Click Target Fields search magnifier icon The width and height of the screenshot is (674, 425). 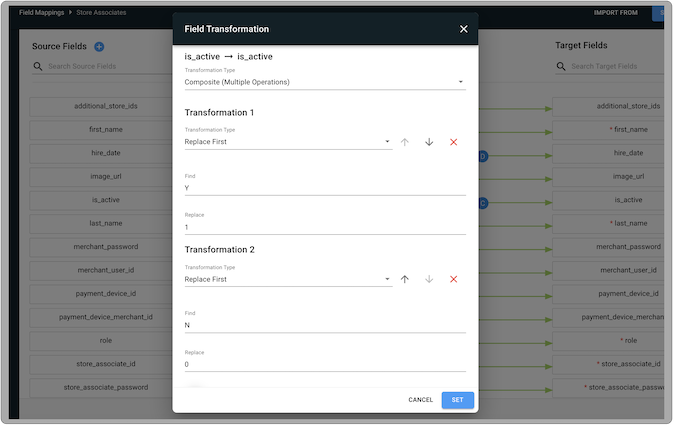[x=561, y=66]
